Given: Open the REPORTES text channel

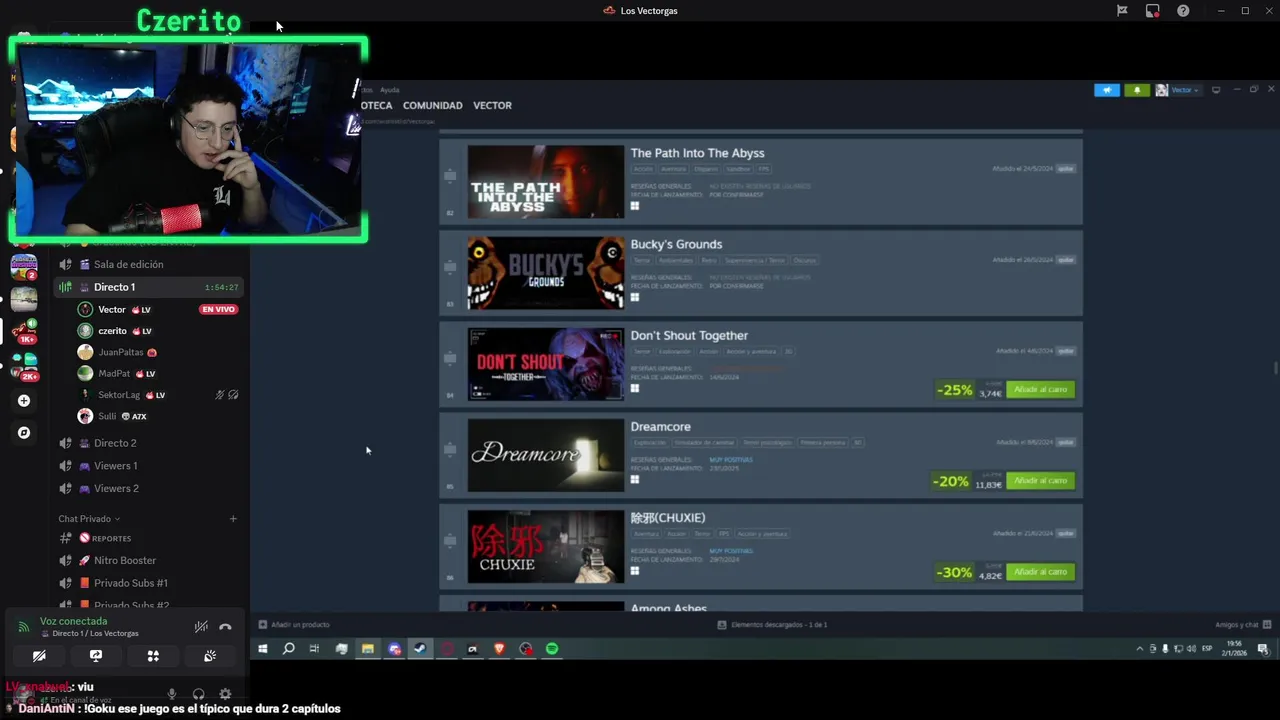Looking at the screenshot, I should (150, 538).
